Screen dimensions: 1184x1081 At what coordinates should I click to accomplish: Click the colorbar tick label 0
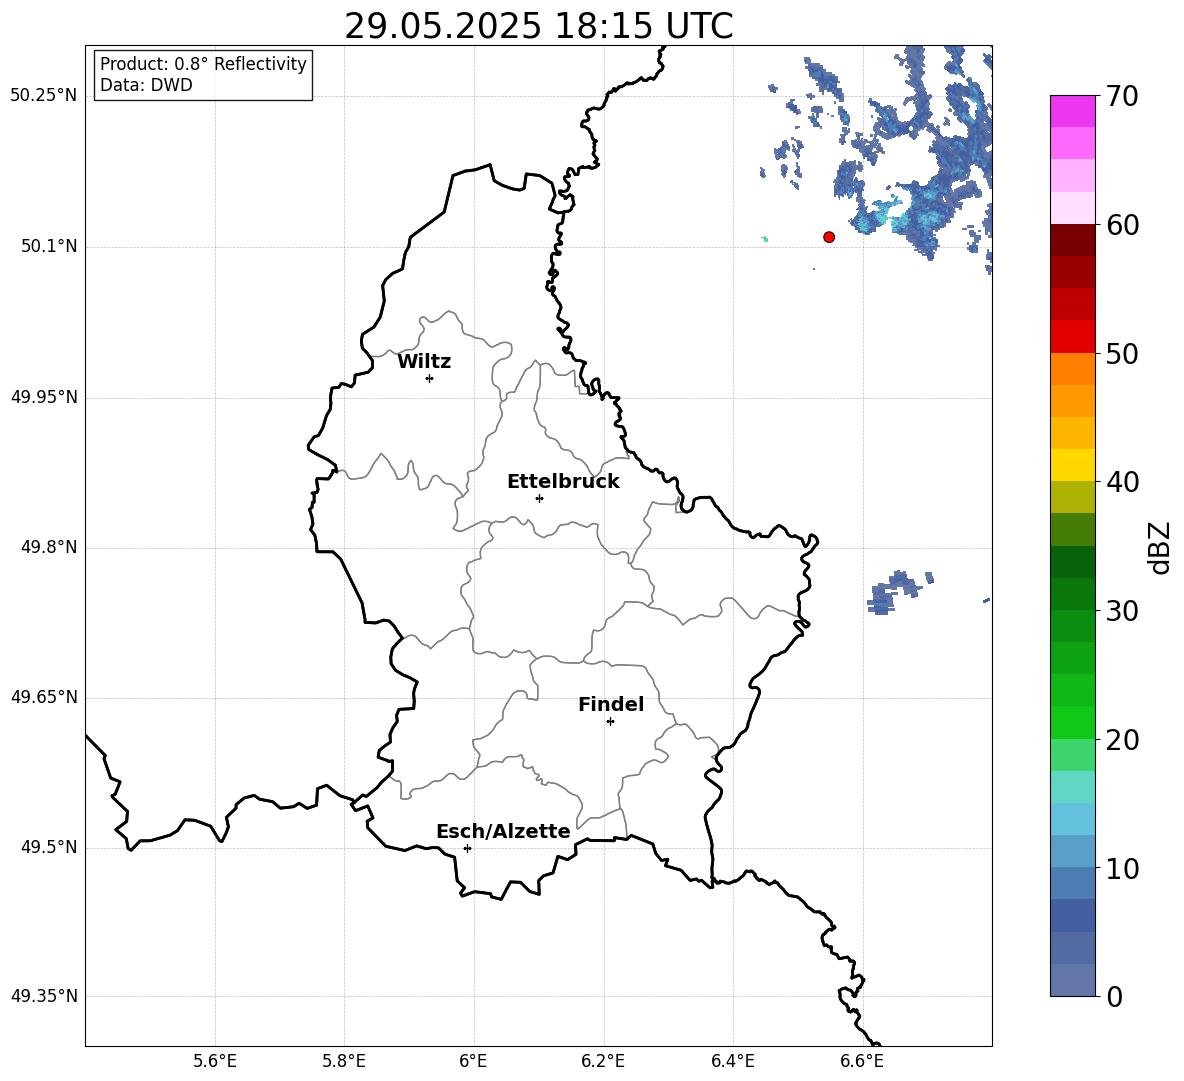pos(1114,996)
